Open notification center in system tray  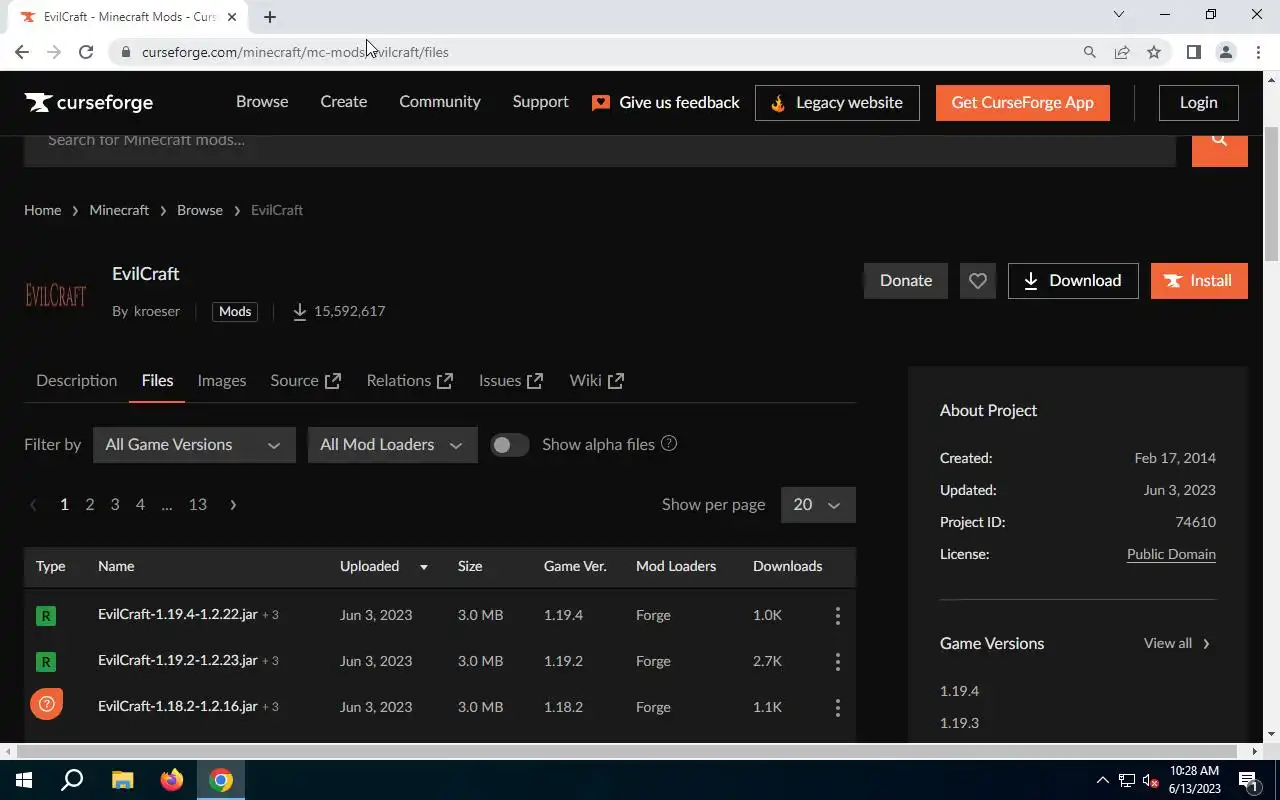point(1248,780)
